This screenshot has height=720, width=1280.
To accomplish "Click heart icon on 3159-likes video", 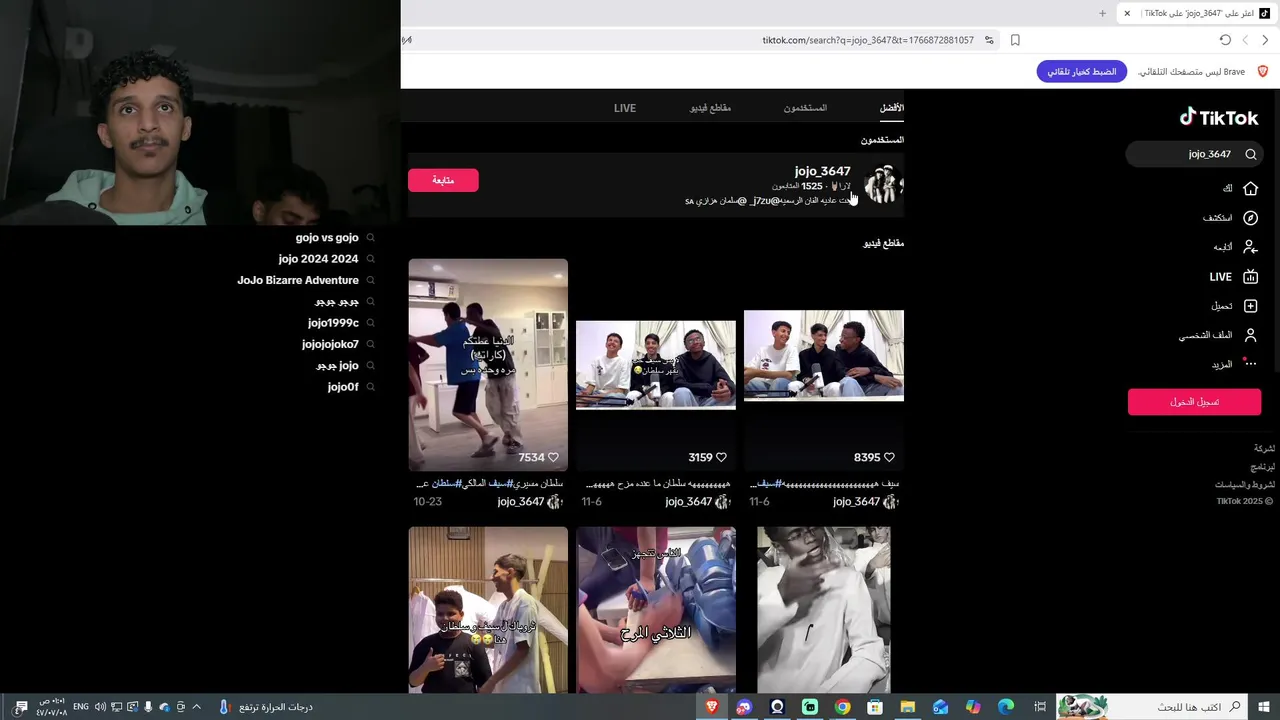I will 721,457.
